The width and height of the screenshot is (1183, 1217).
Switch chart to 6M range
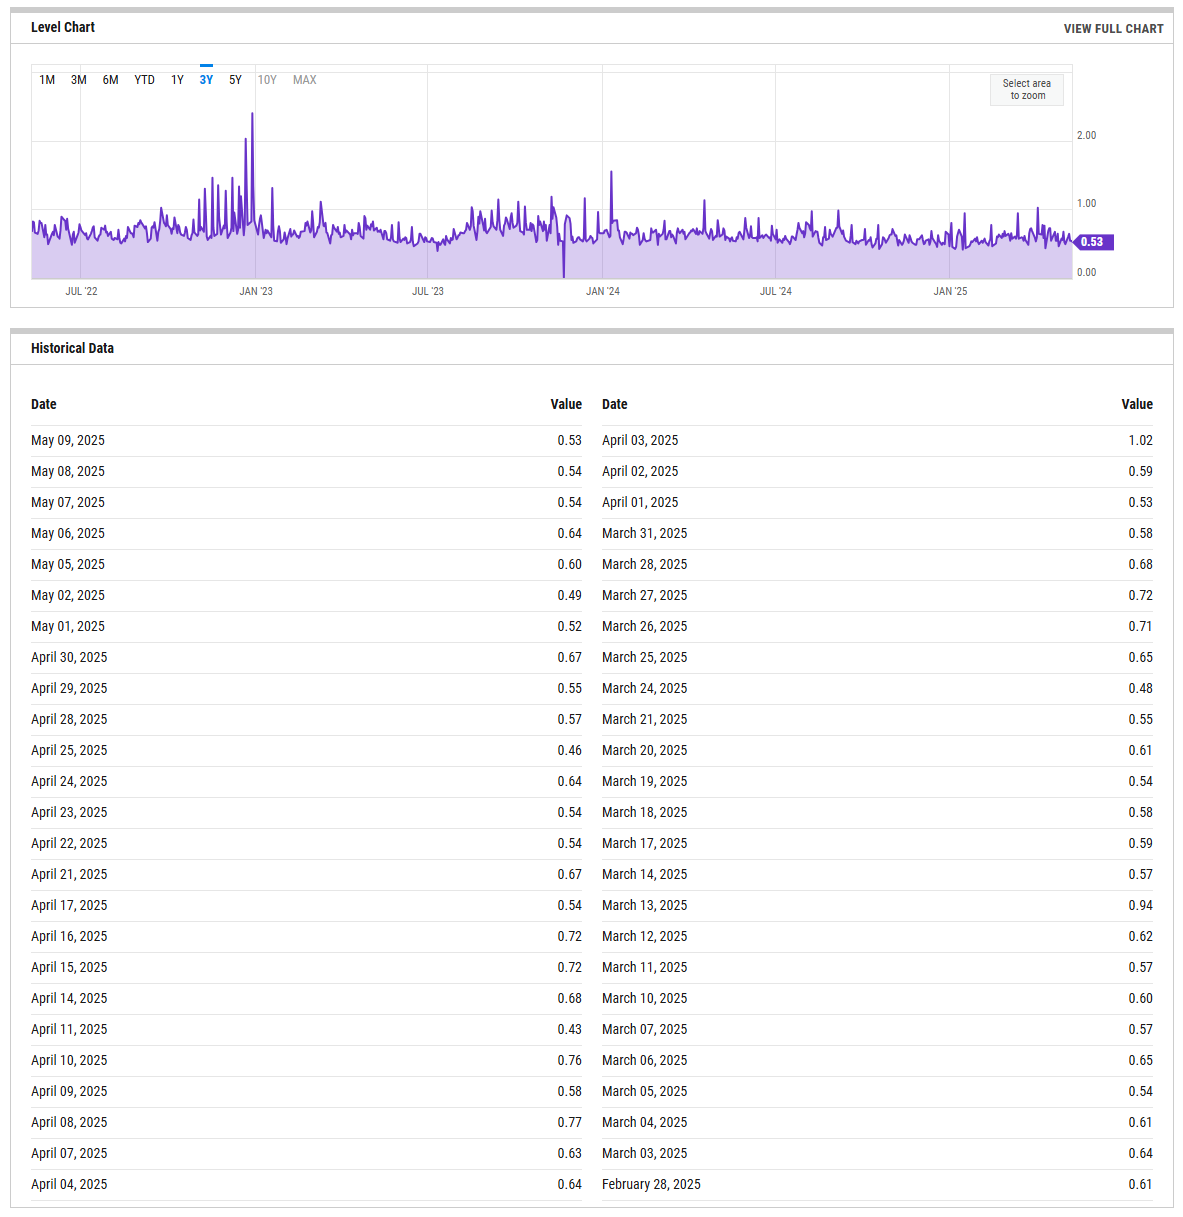coord(111,80)
